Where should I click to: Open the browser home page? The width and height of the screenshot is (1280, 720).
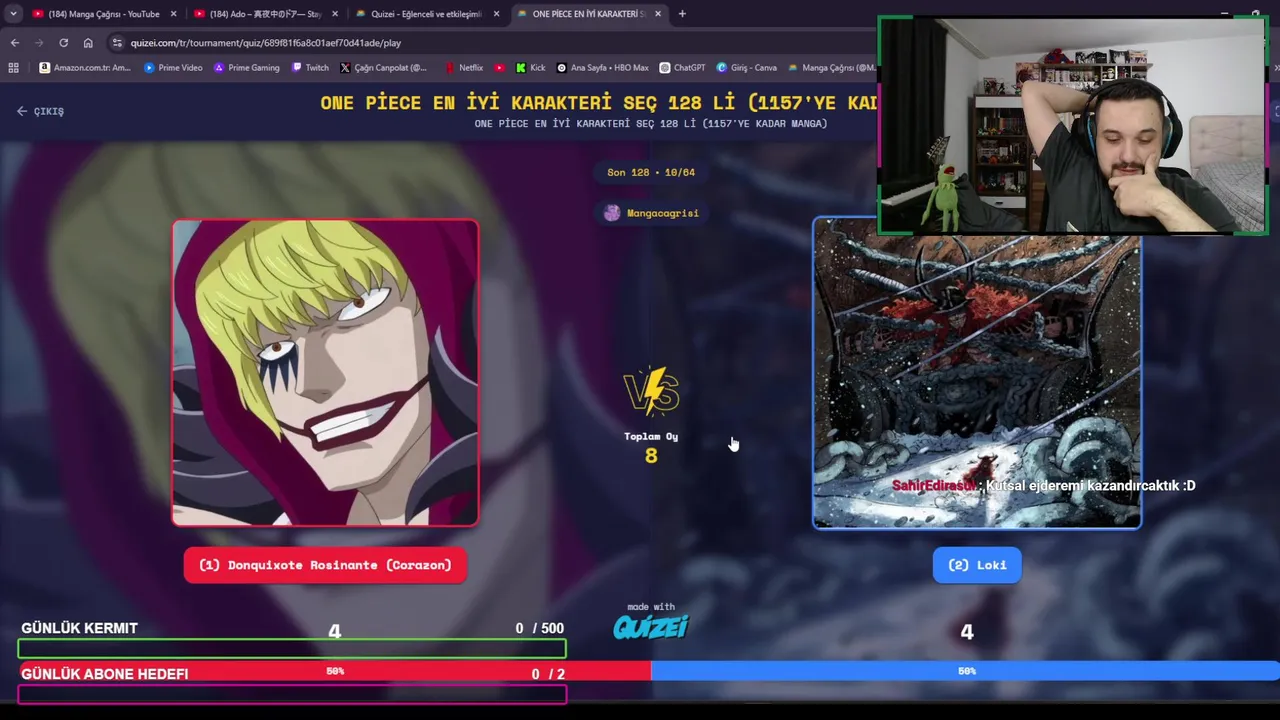88,43
